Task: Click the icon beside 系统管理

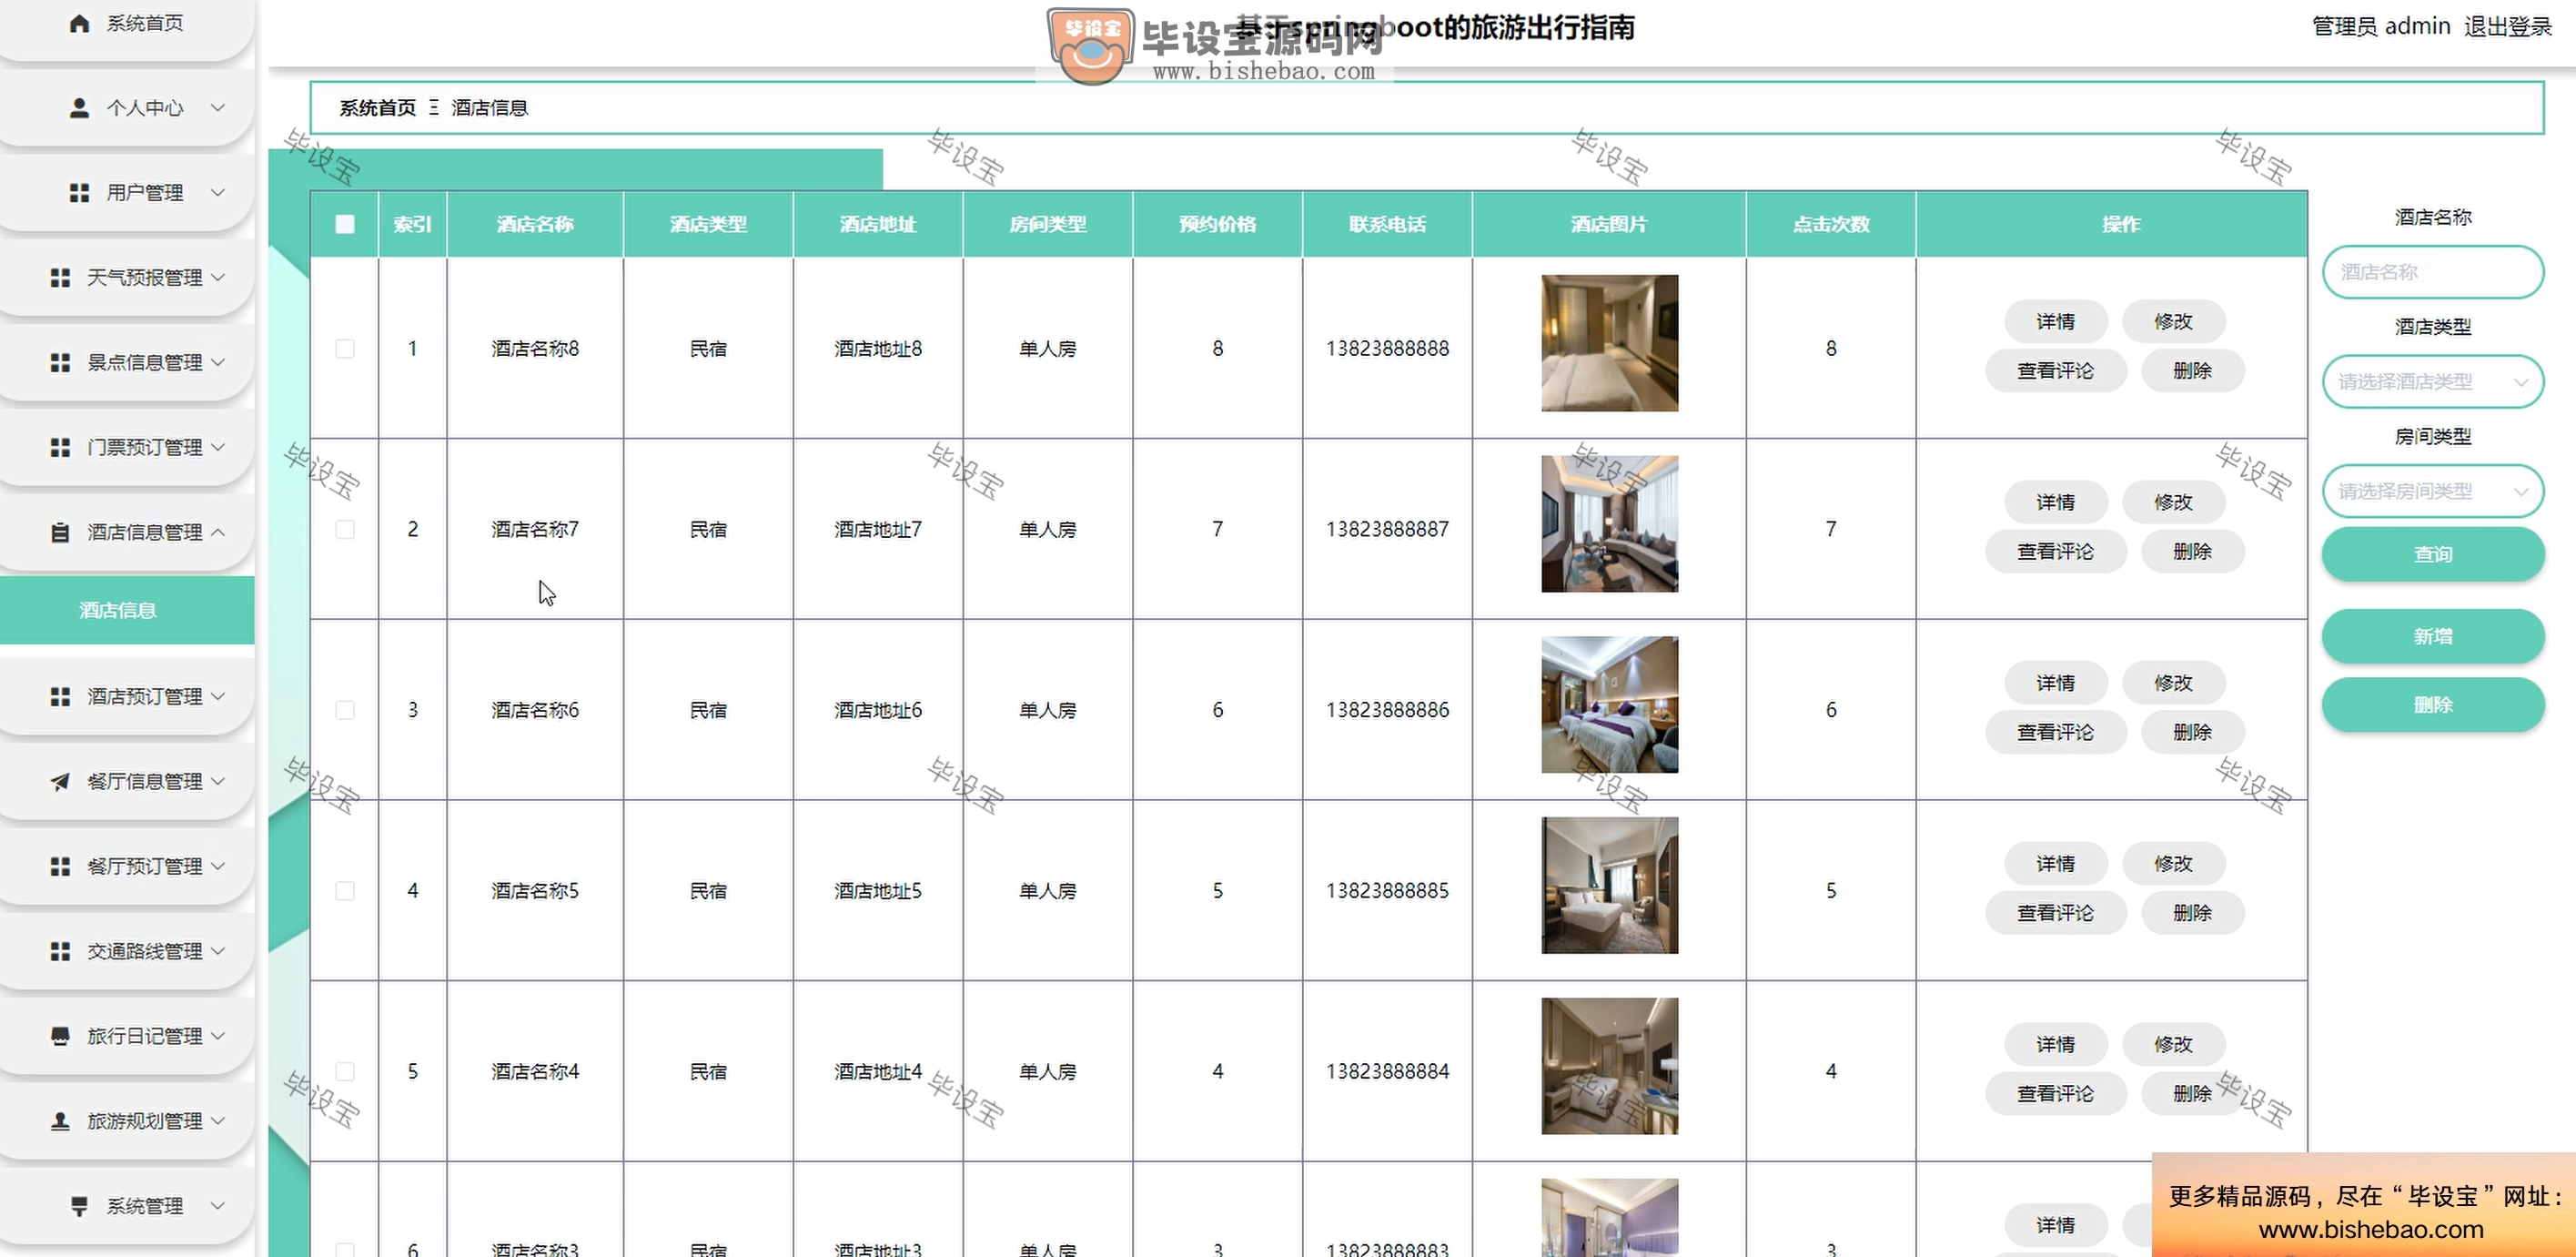Action: click(80, 1206)
